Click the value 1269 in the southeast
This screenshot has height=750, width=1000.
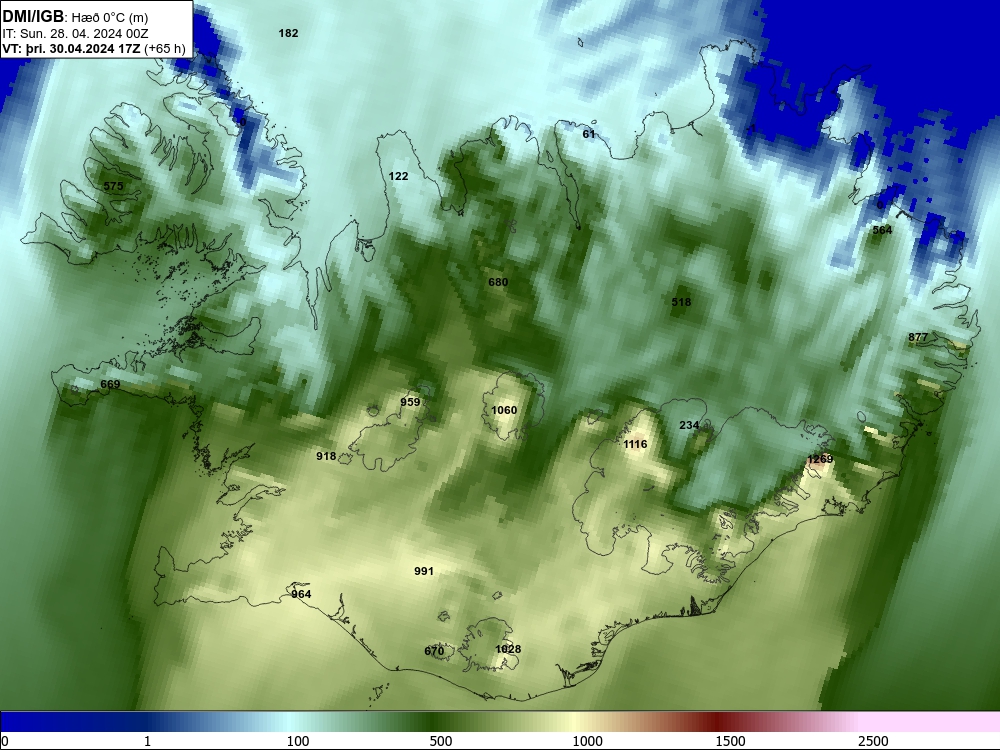[x=820, y=459]
